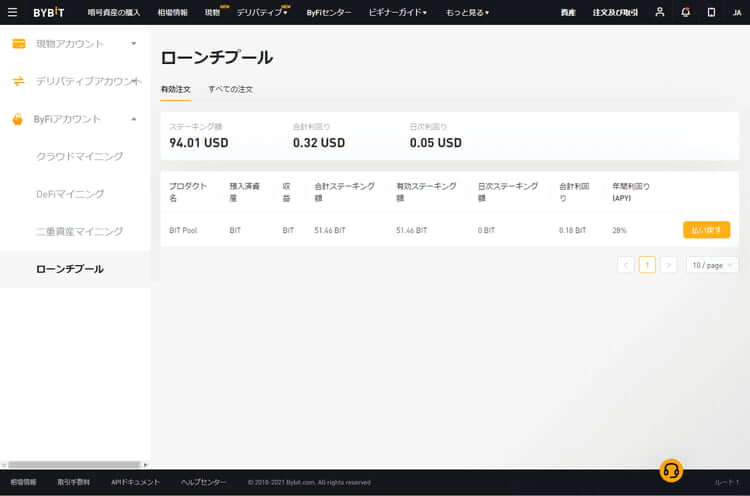Screen dimensions: 750x496
Task: Open the notifications bell icon
Action: (685, 12)
